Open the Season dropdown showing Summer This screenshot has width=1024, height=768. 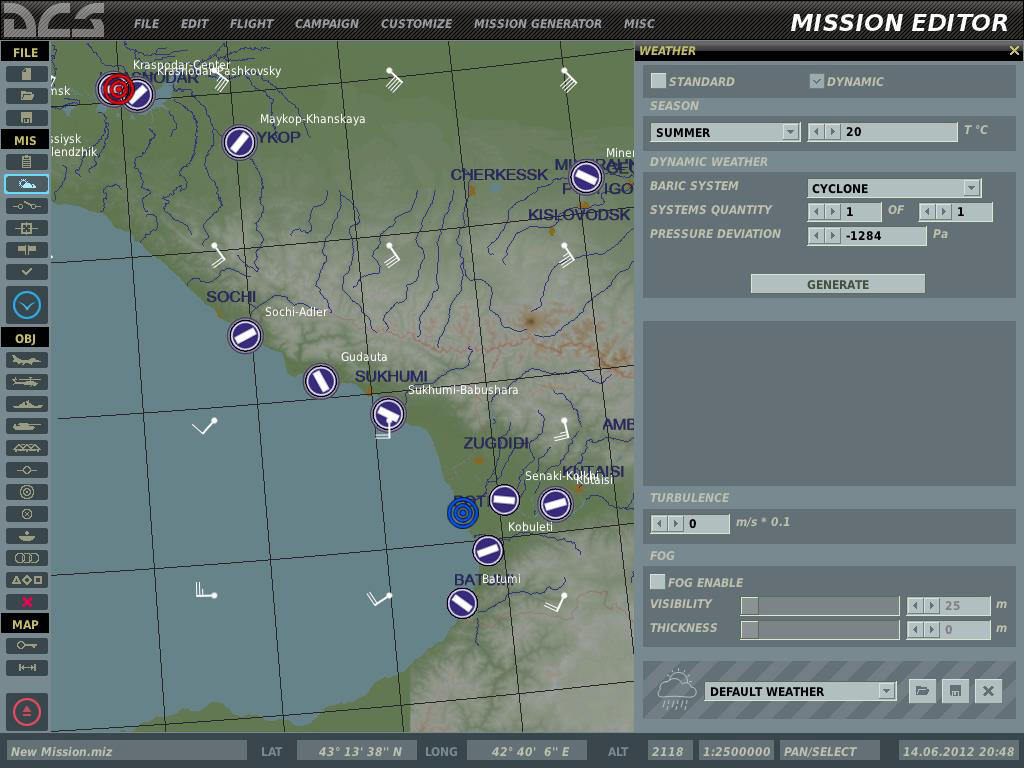[x=725, y=132]
